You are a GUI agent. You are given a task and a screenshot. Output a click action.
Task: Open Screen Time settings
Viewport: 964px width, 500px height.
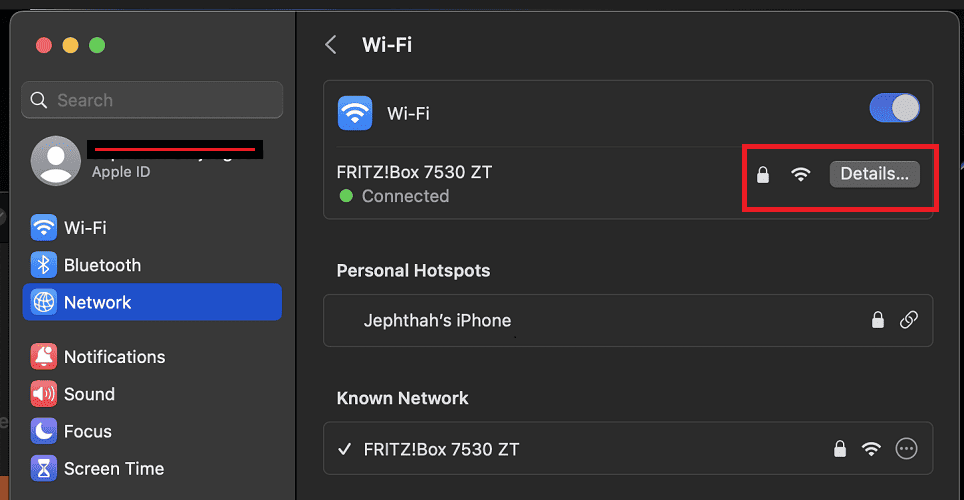coord(113,468)
